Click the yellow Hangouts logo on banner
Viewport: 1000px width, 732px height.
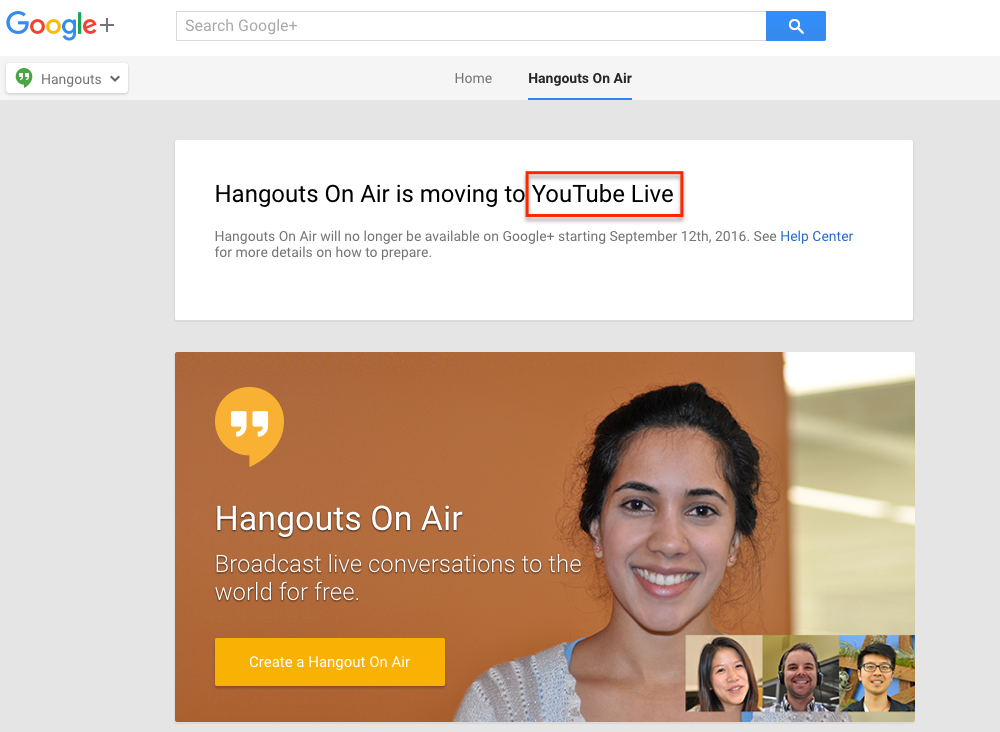pos(249,426)
